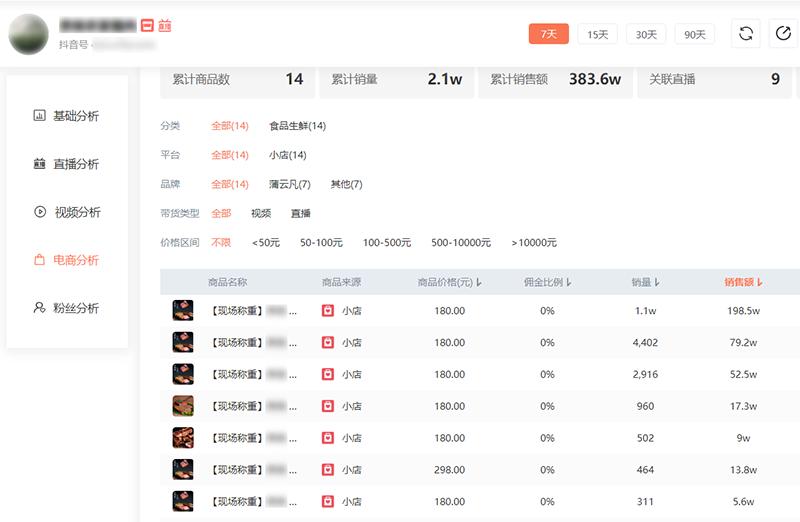Filter 带货类型 by 直播
This screenshot has width=800, height=522.
(x=301, y=213)
